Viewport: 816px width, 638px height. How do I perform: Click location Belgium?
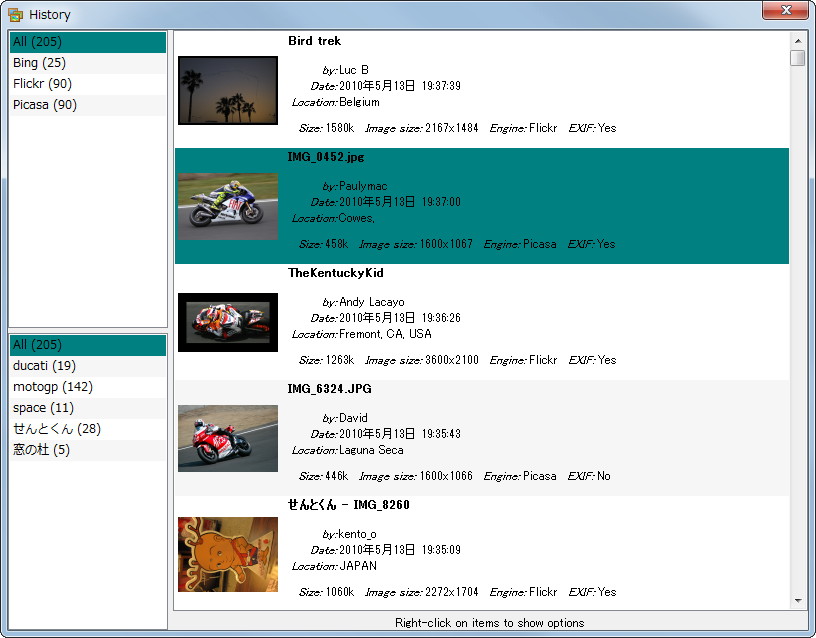359,103
